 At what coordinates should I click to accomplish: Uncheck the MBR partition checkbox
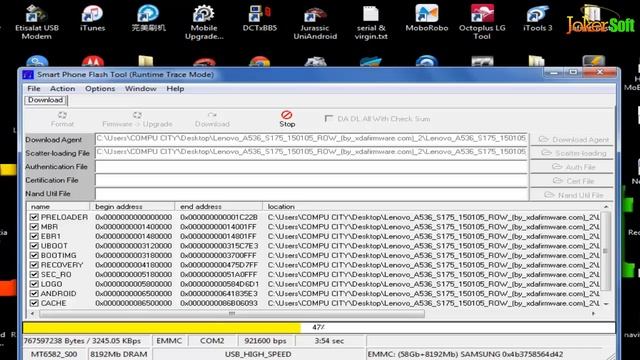coord(34,227)
